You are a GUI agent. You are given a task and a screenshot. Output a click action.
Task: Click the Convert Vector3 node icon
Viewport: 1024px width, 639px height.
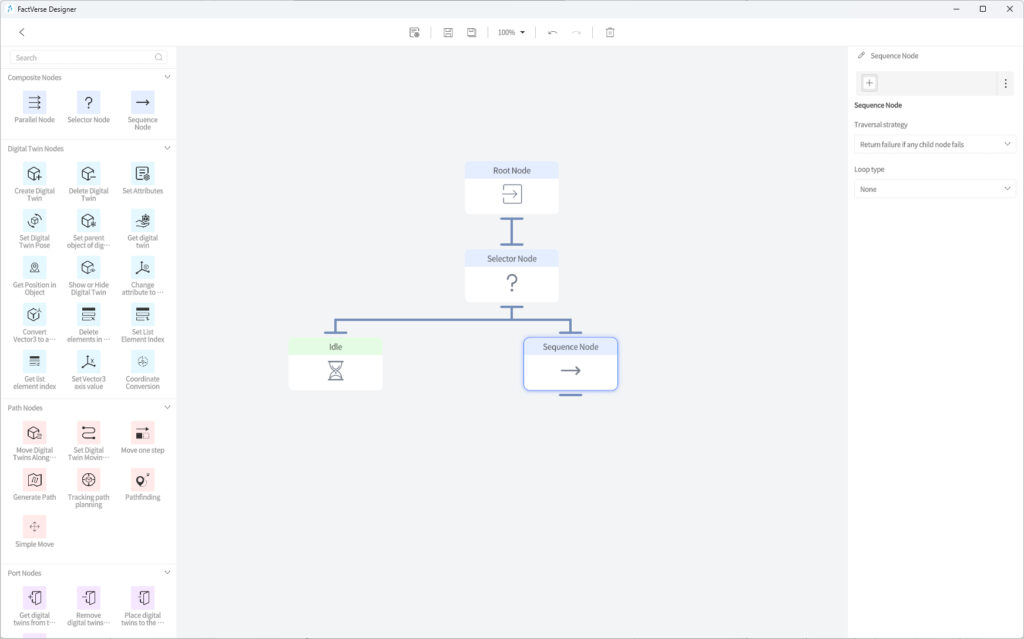35,315
